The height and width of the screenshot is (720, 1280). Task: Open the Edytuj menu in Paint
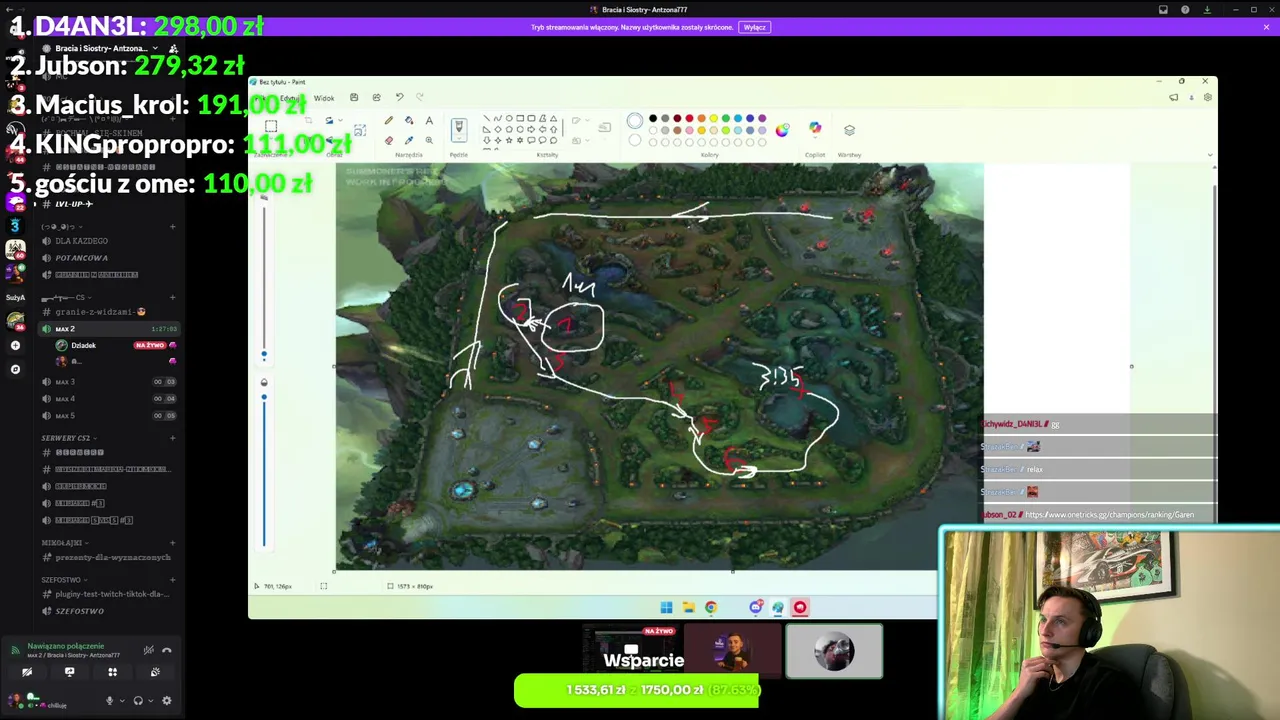click(x=290, y=98)
